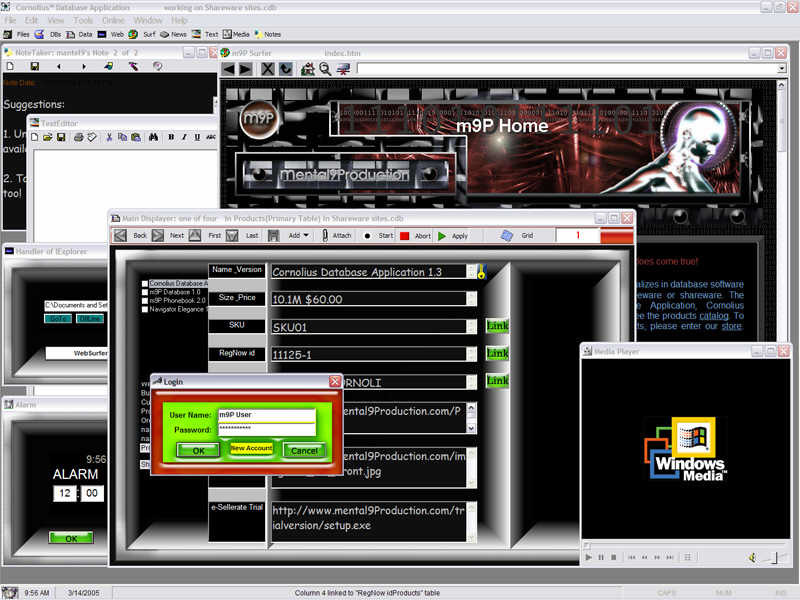Click Start record button
Viewport: 800px width, 600px height.
tap(379, 236)
